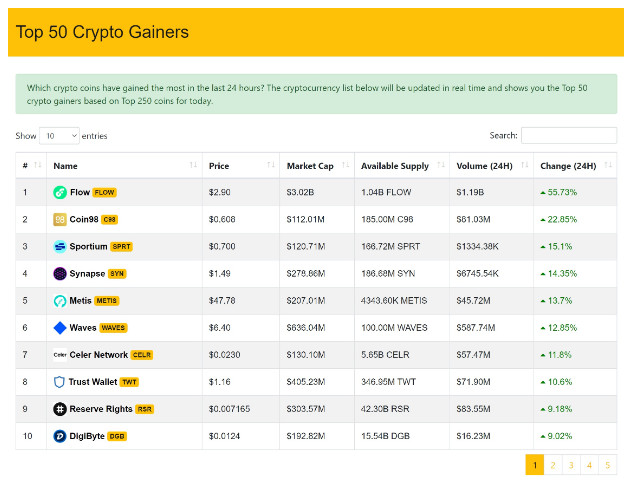The height and width of the screenshot is (482, 632).
Task: Click the FLOW ticker badge
Action: click(104, 193)
